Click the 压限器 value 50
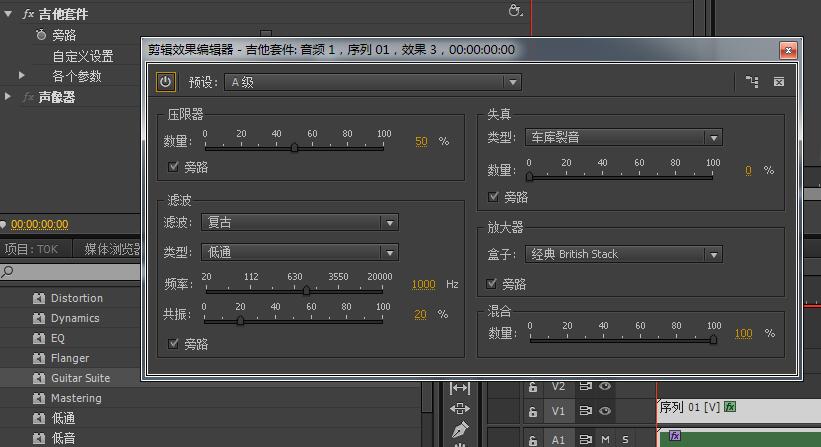Image resolution: width=821 pixels, height=447 pixels. pyautogui.click(x=421, y=141)
